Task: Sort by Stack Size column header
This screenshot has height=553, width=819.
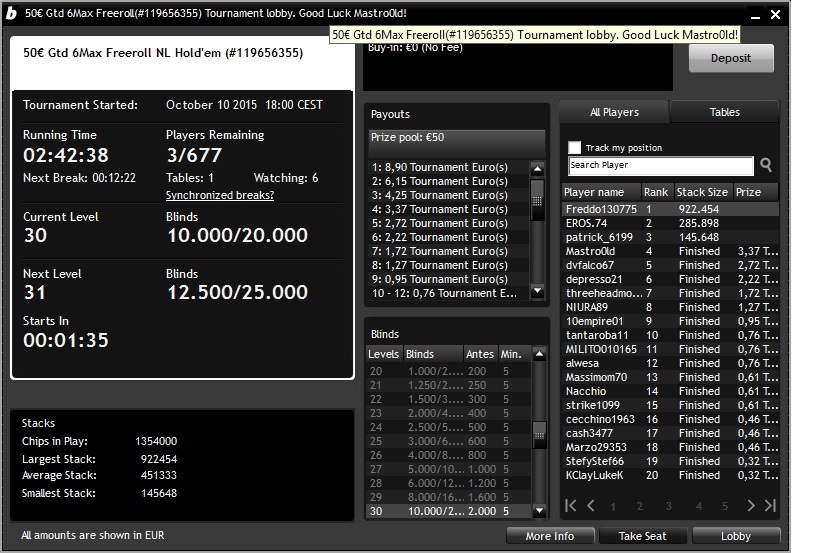Action: click(702, 192)
